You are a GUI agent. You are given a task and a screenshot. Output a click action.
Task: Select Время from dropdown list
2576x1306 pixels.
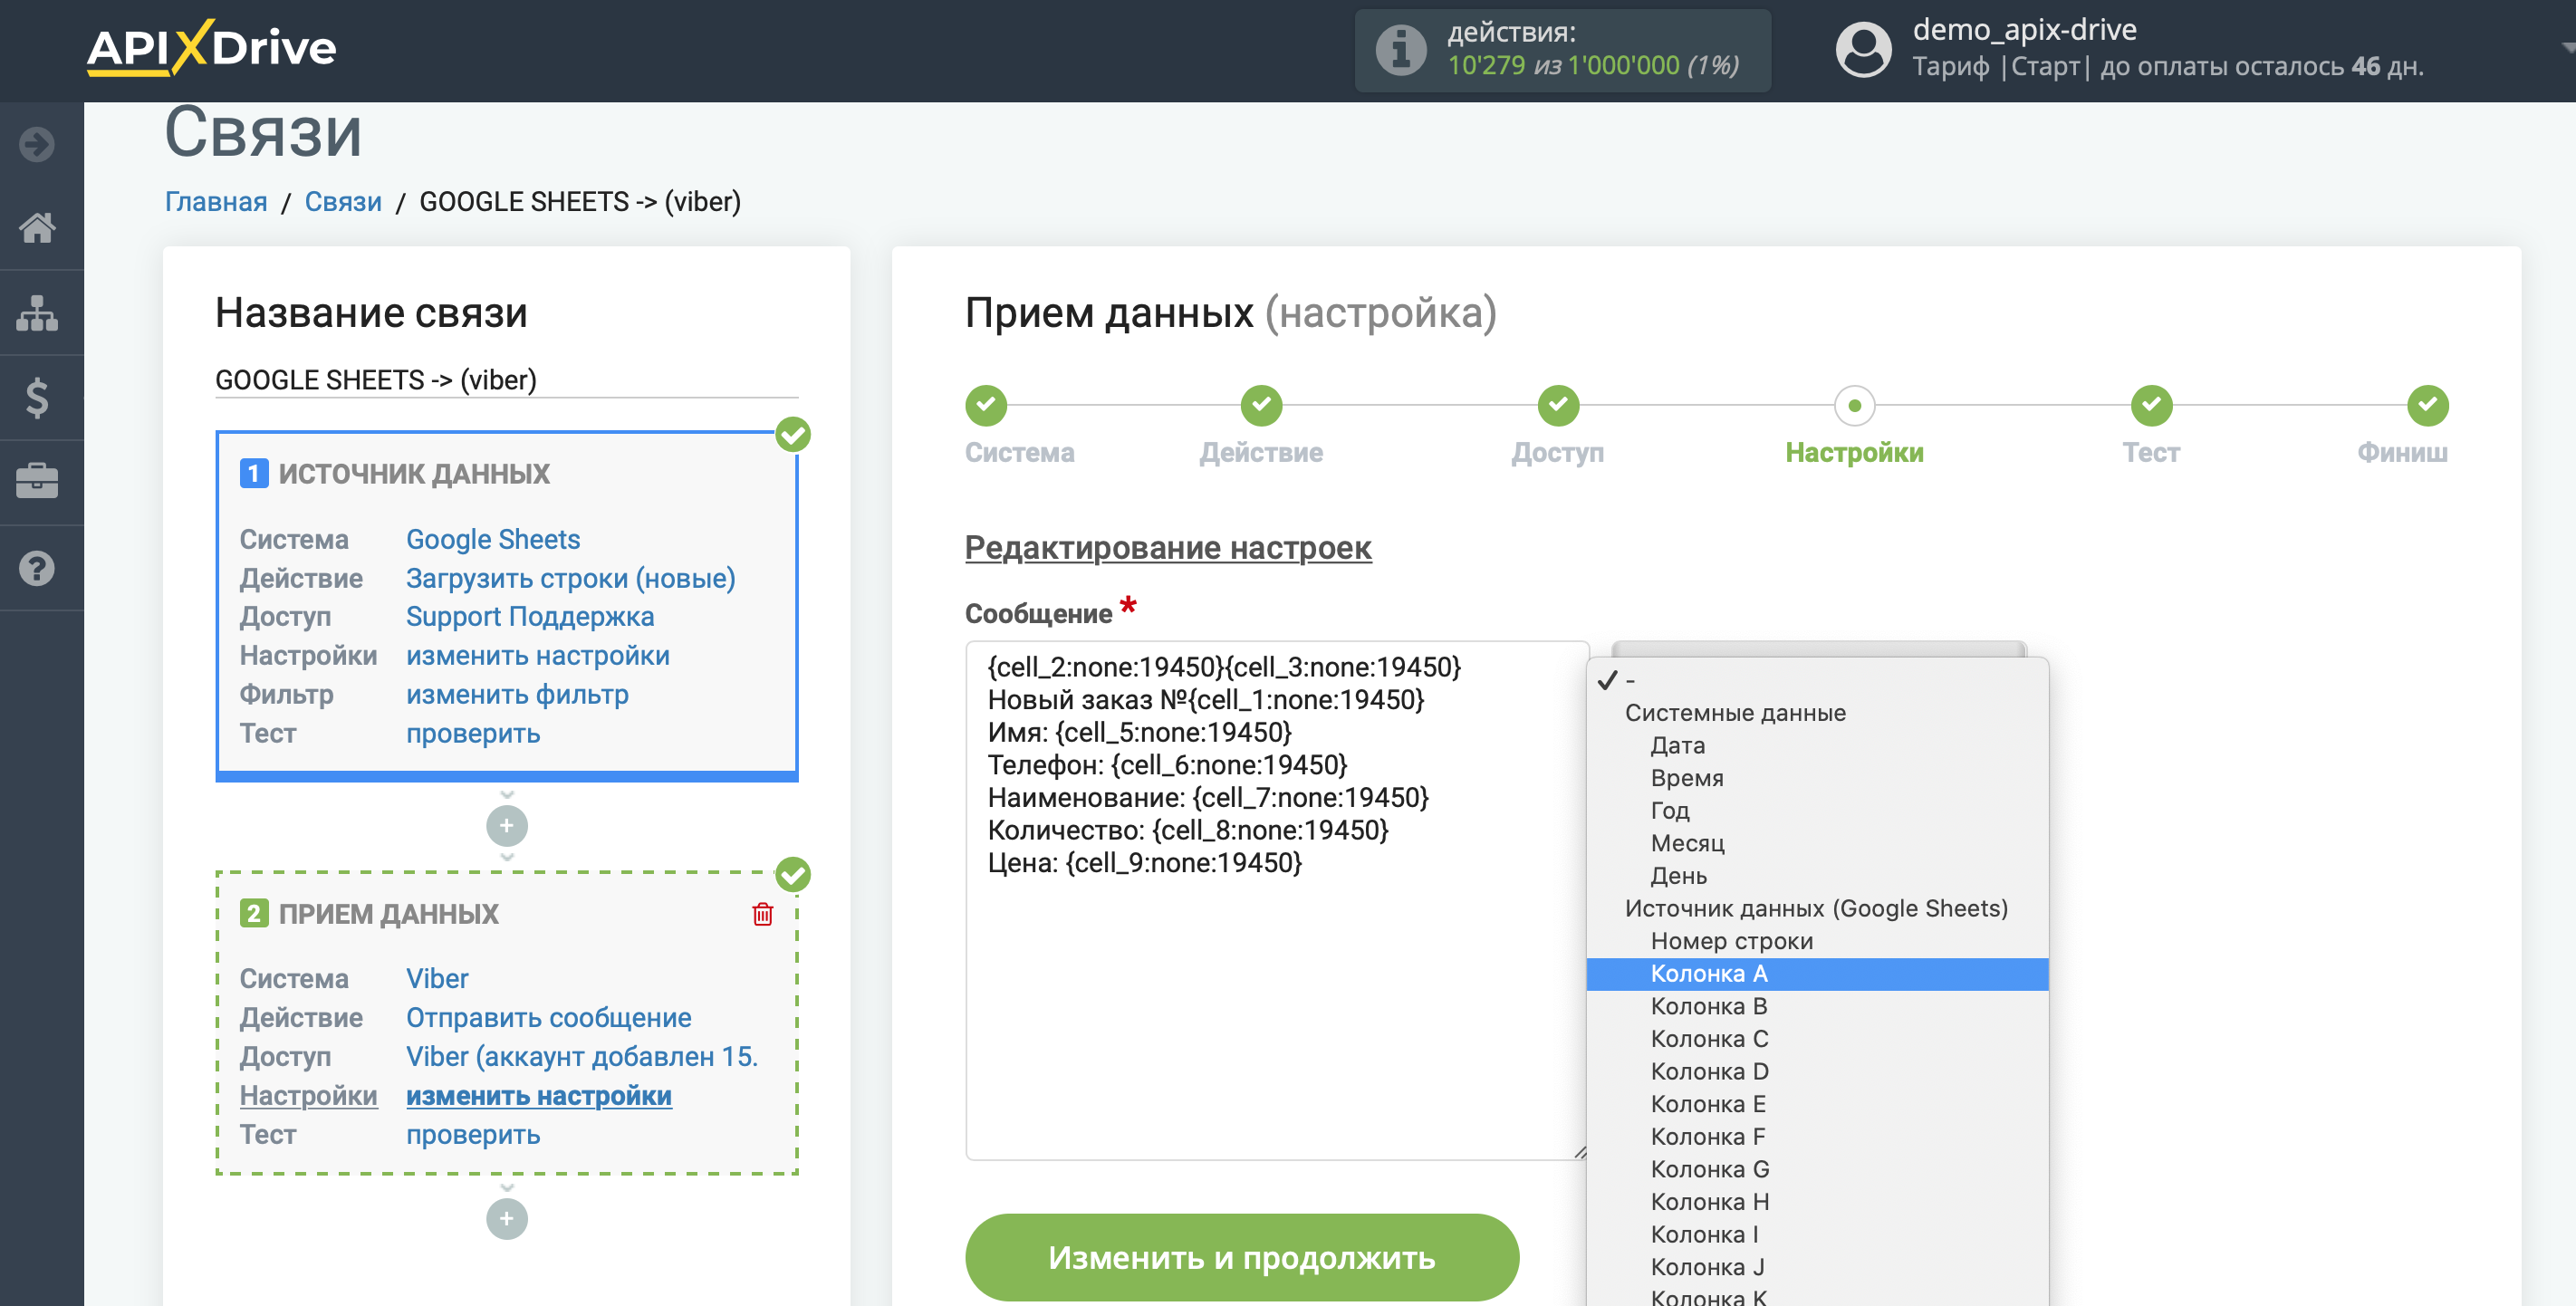click(x=1817, y=778)
